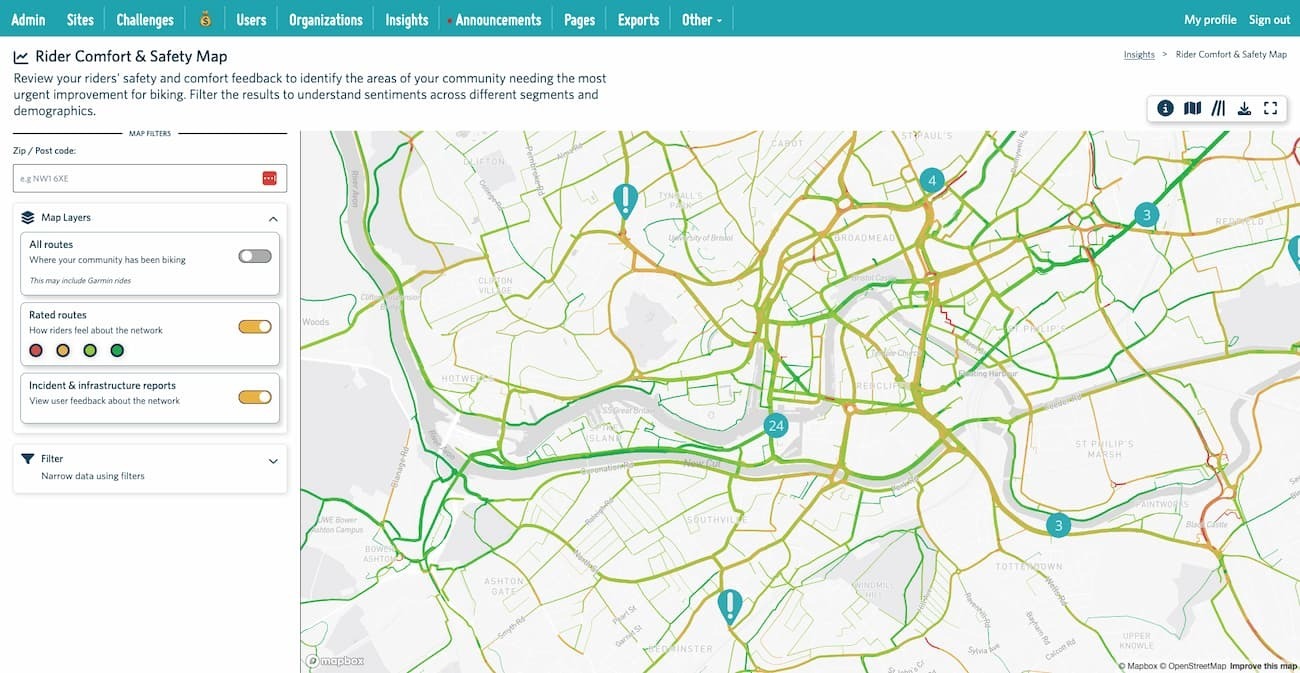This screenshot has height=673, width=1300.
Task: Click the donut icon in the navigation bar
Action: 205,18
